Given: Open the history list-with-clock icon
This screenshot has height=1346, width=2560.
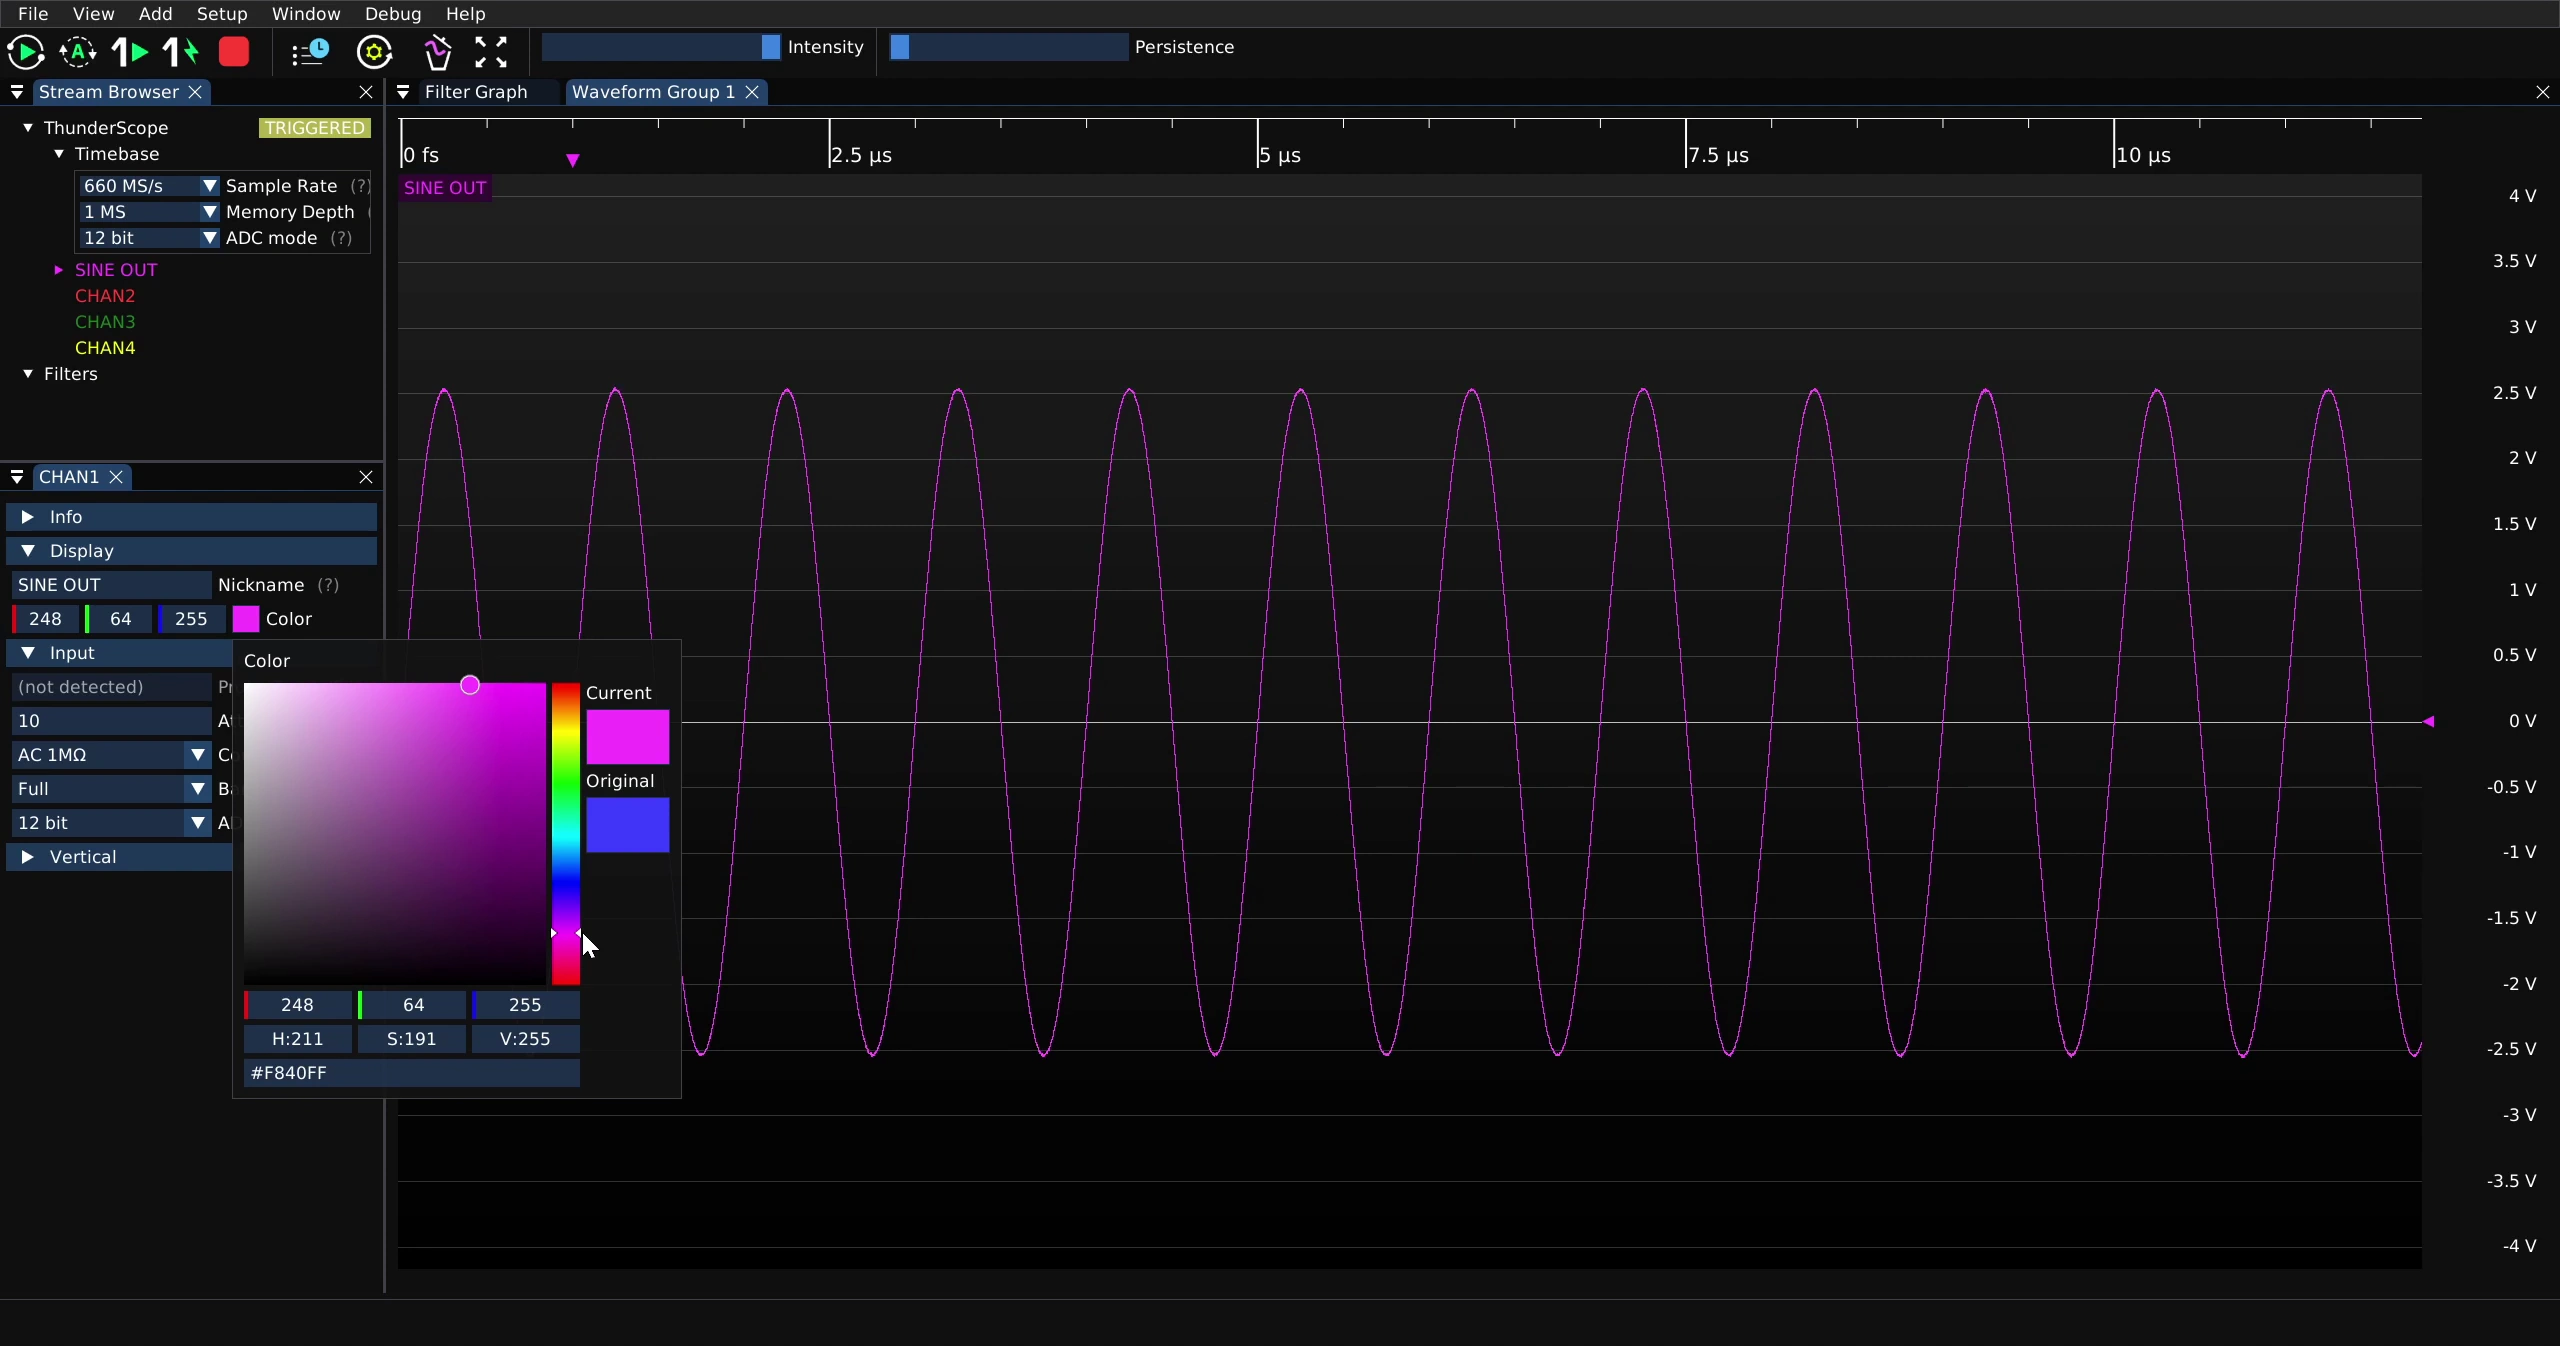Looking at the screenshot, I should 310,52.
